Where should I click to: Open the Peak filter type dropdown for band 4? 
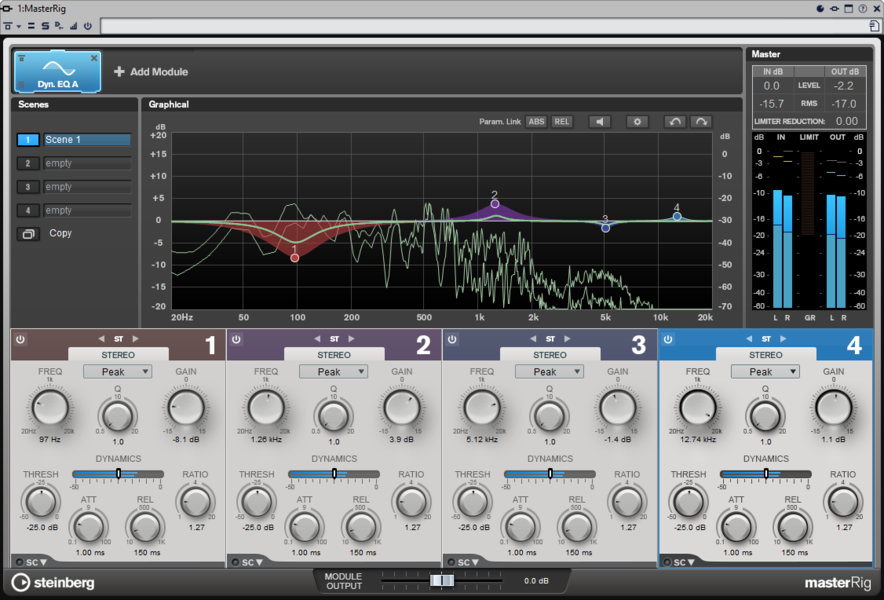tap(765, 372)
